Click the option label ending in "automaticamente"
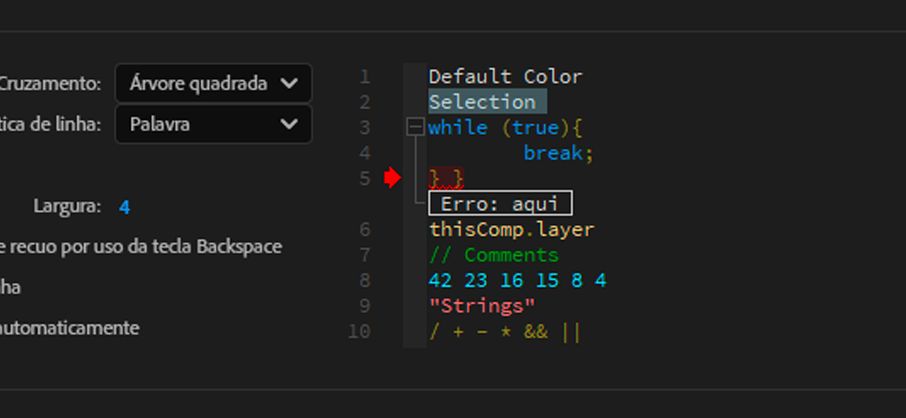The image size is (906, 418). tap(70, 328)
